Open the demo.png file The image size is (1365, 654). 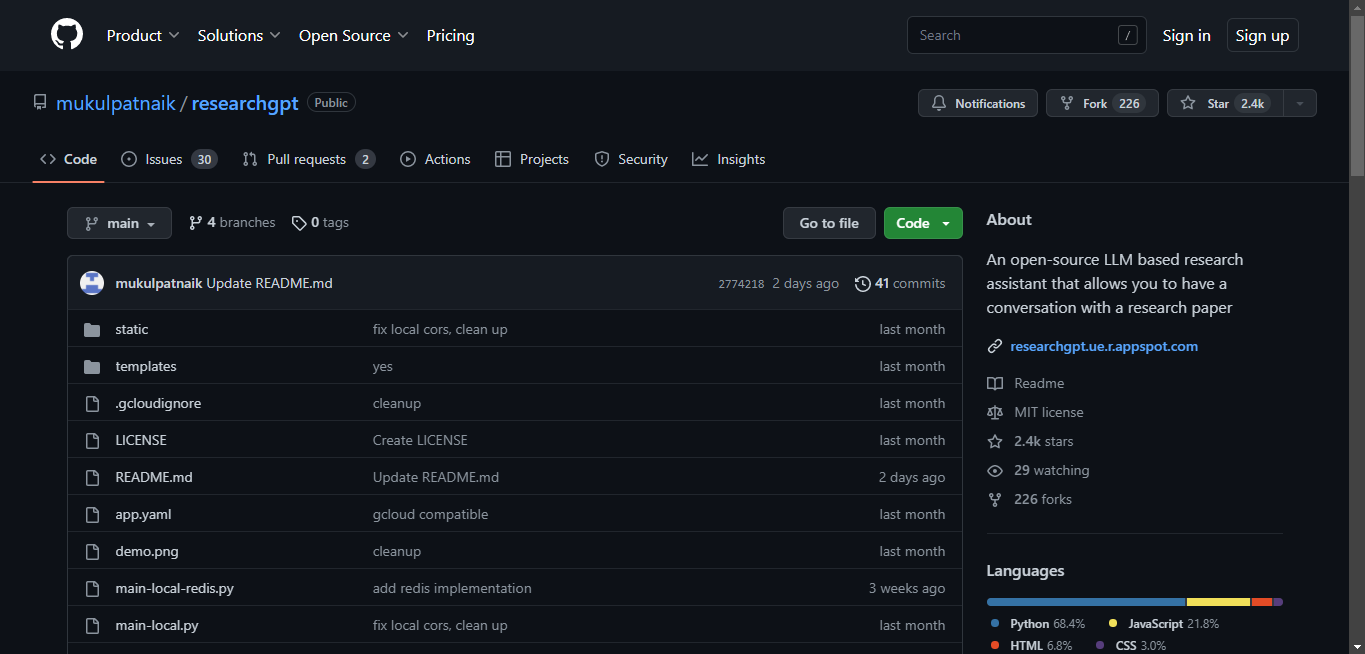(x=147, y=551)
